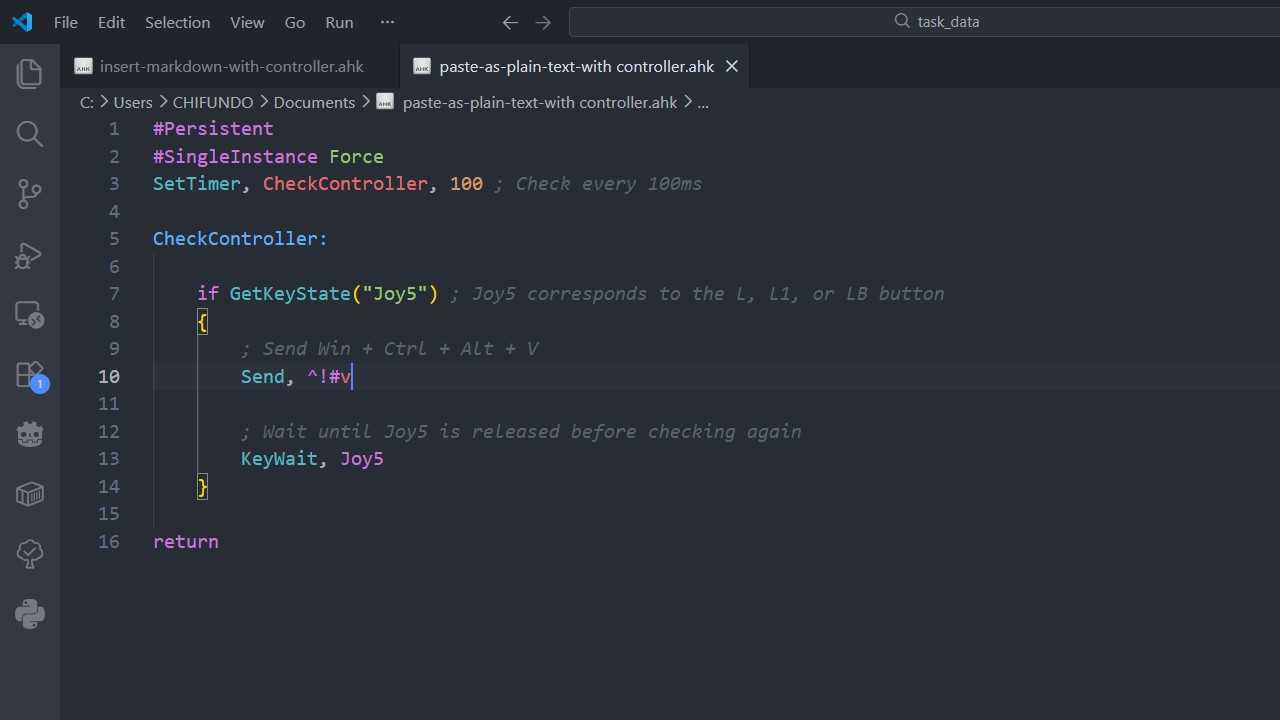Viewport: 1280px width, 720px height.
Task: Open the Run and Debug view
Action: tap(30, 256)
